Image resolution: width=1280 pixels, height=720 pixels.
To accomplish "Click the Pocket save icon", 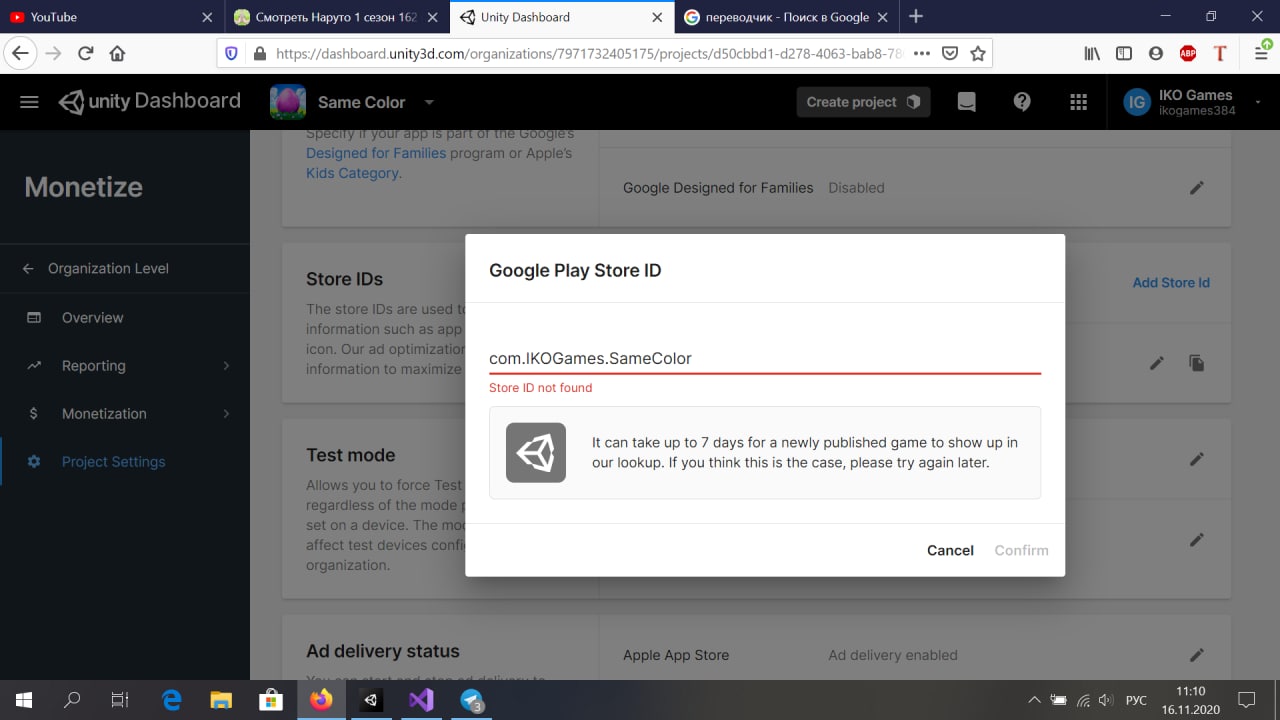I will click(951, 53).
